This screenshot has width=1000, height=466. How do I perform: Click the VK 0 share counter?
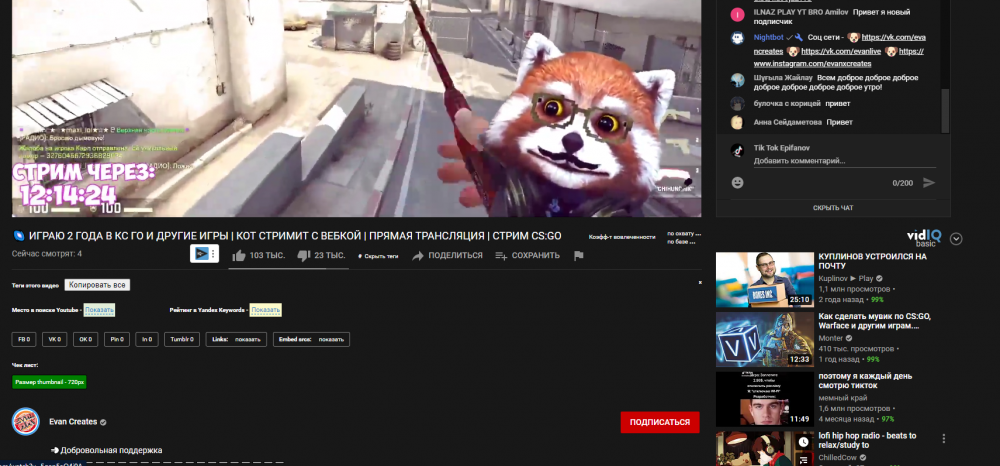click(x=55, y=339)
